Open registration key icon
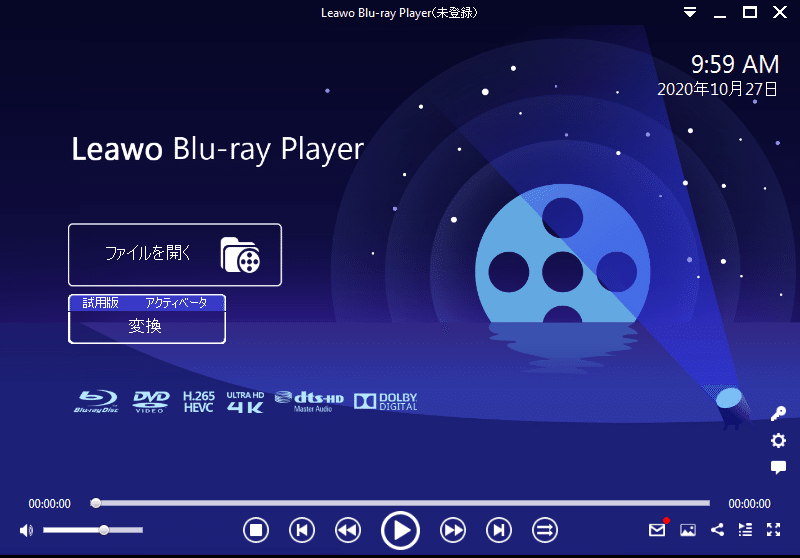Image resolution: width=800 pixels, height=558 pixels. pyautogui.click(x=778, y=413)
